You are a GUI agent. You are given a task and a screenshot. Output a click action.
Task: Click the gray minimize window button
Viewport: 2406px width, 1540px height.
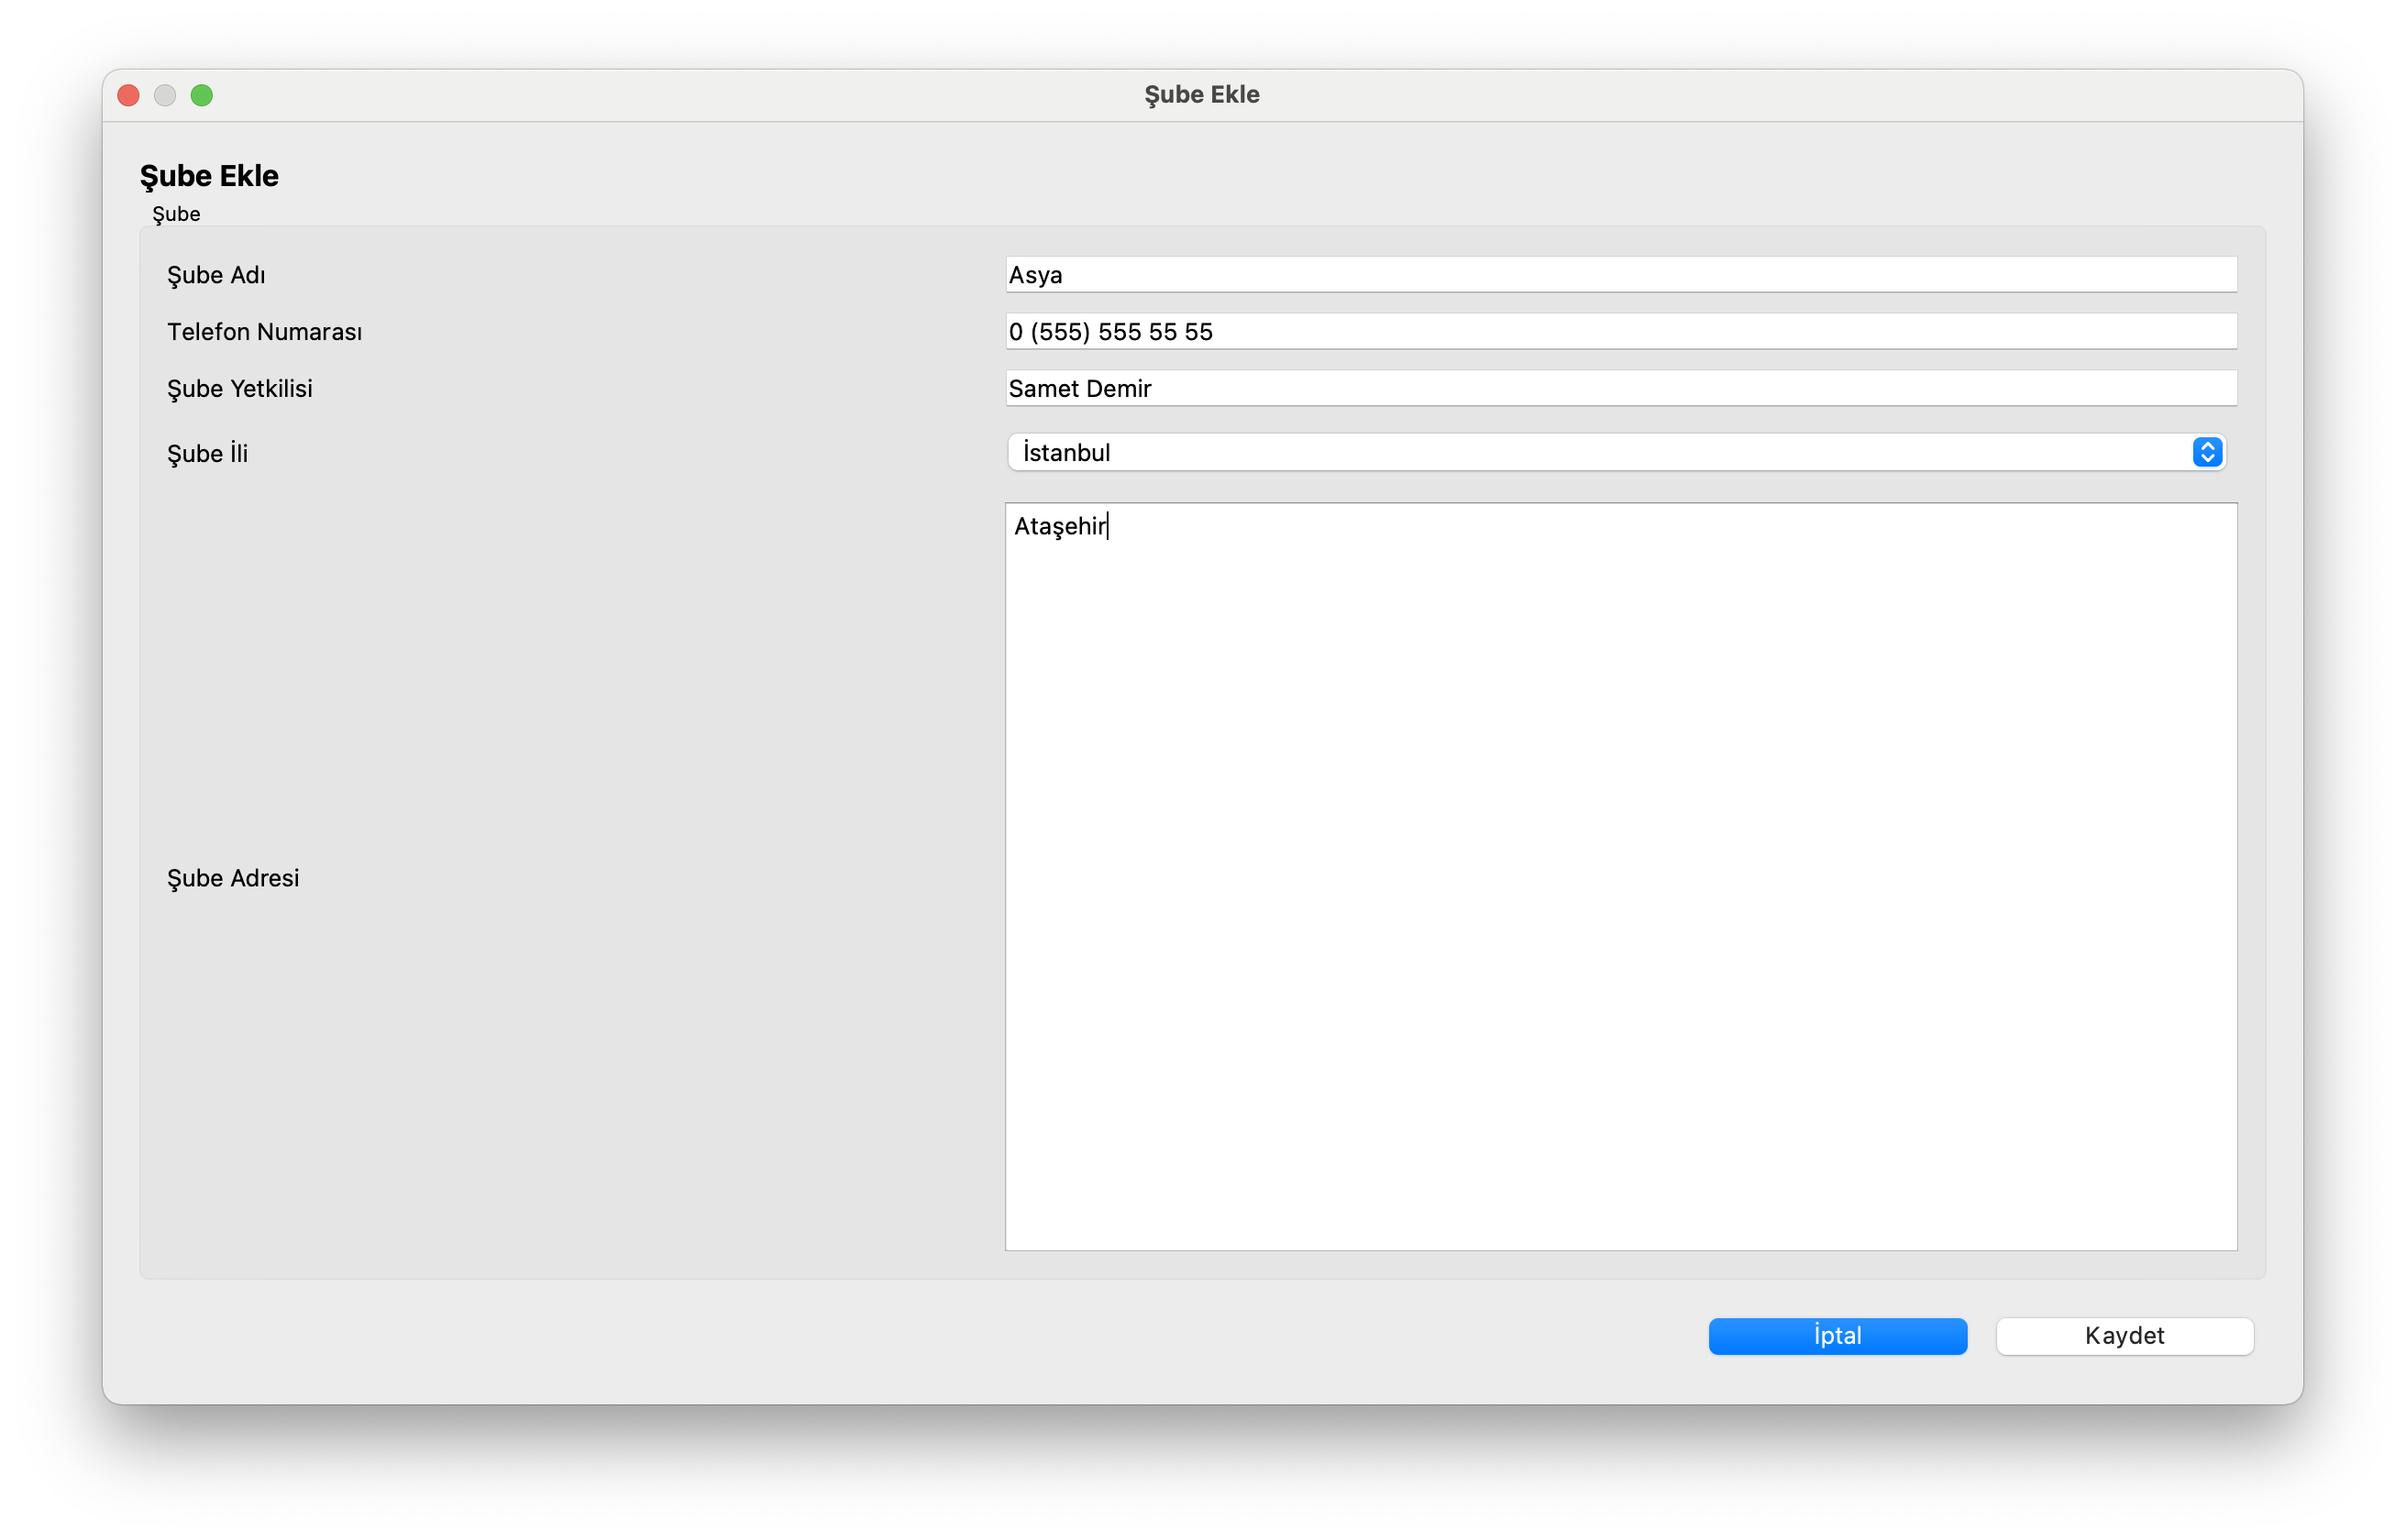(165, 96)
